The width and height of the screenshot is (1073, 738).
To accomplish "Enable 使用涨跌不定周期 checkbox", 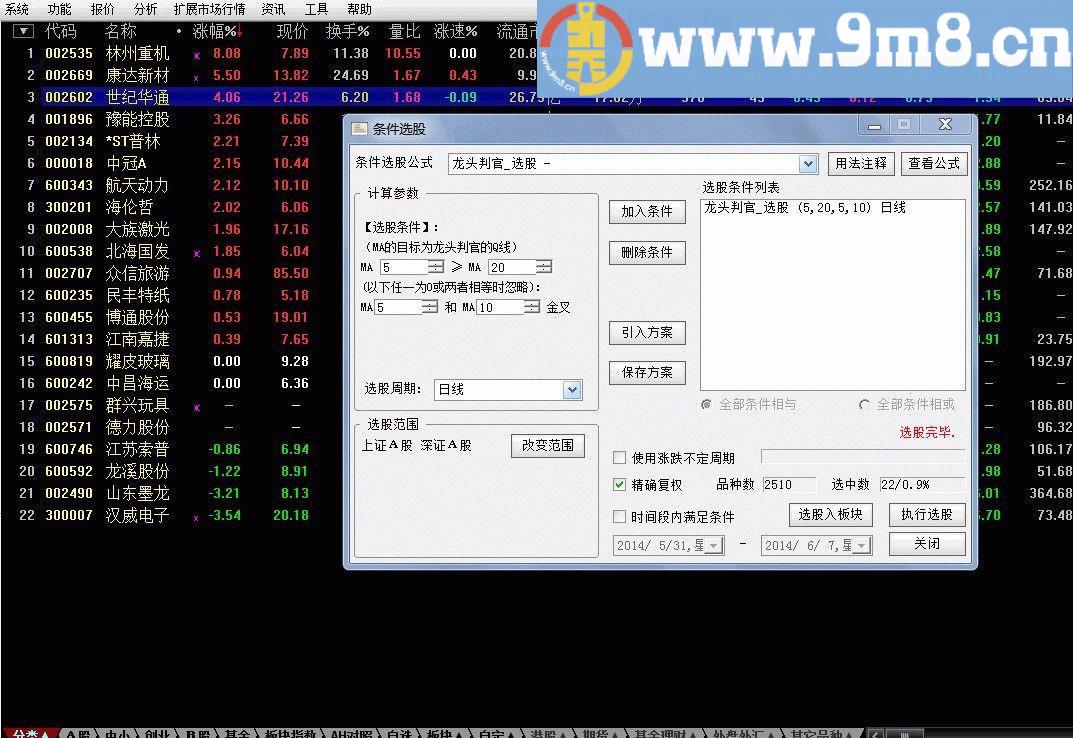I will [619, 457].
